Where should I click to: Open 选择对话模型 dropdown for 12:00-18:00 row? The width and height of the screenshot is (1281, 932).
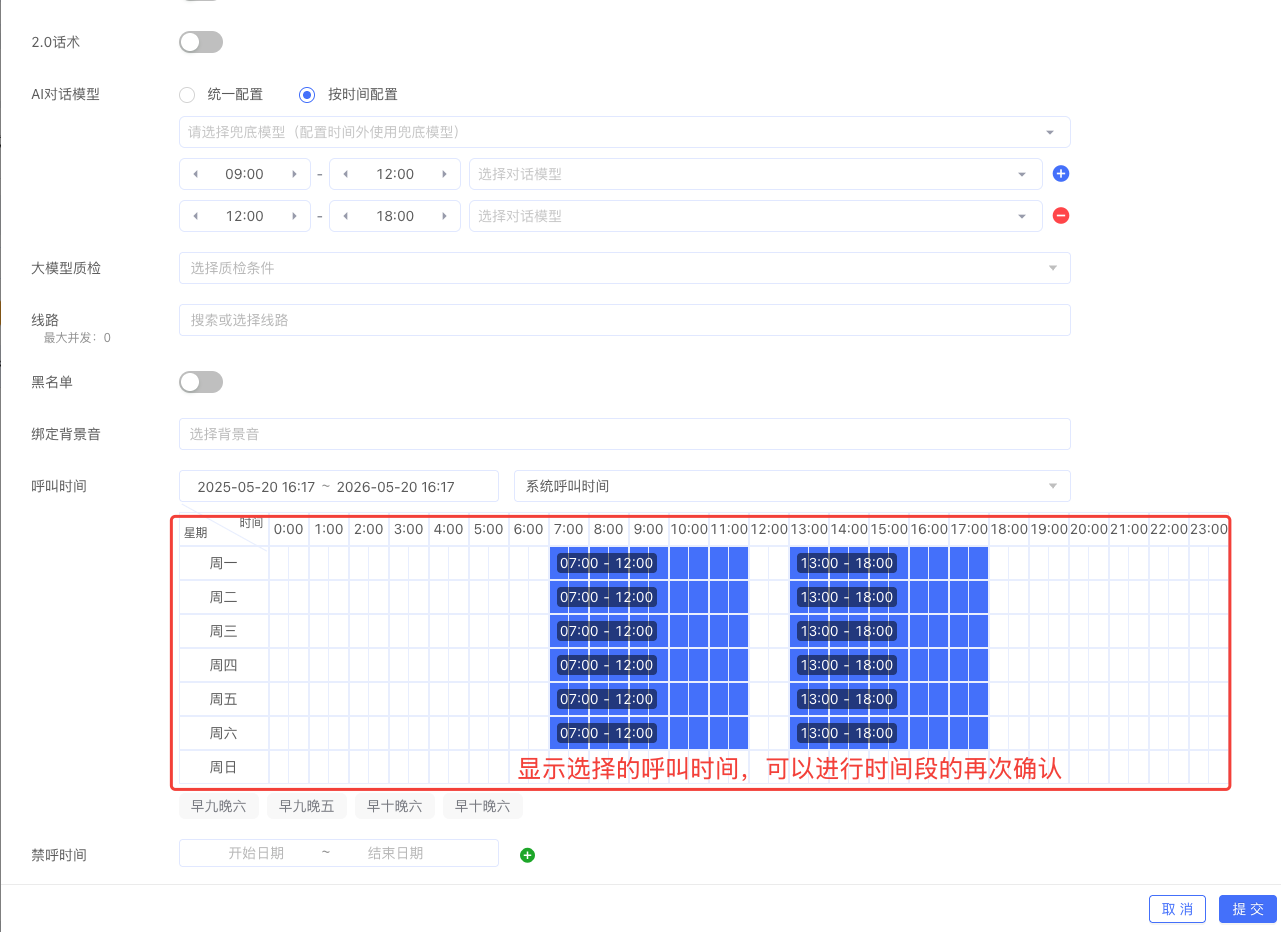coord(756,216)
